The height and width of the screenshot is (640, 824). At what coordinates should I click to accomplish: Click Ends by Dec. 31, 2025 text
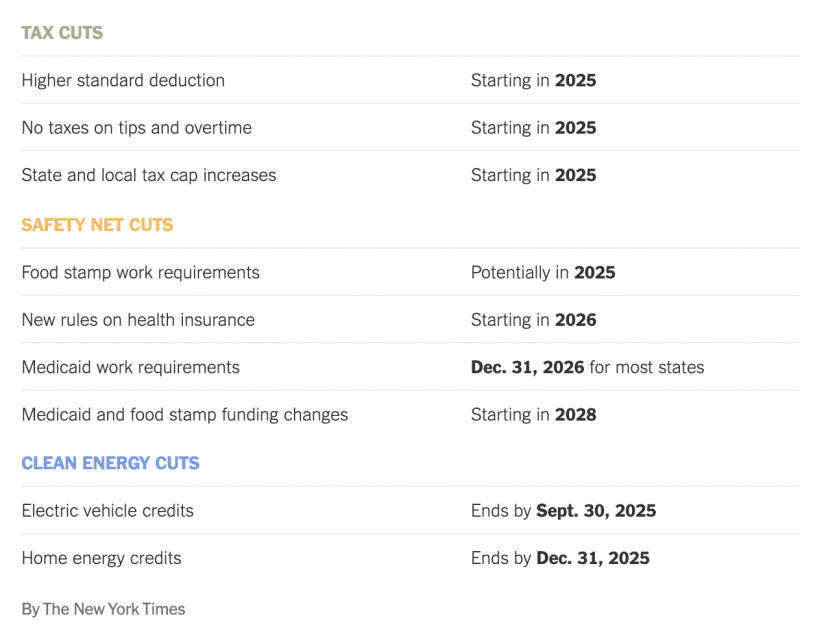[560, 558]
